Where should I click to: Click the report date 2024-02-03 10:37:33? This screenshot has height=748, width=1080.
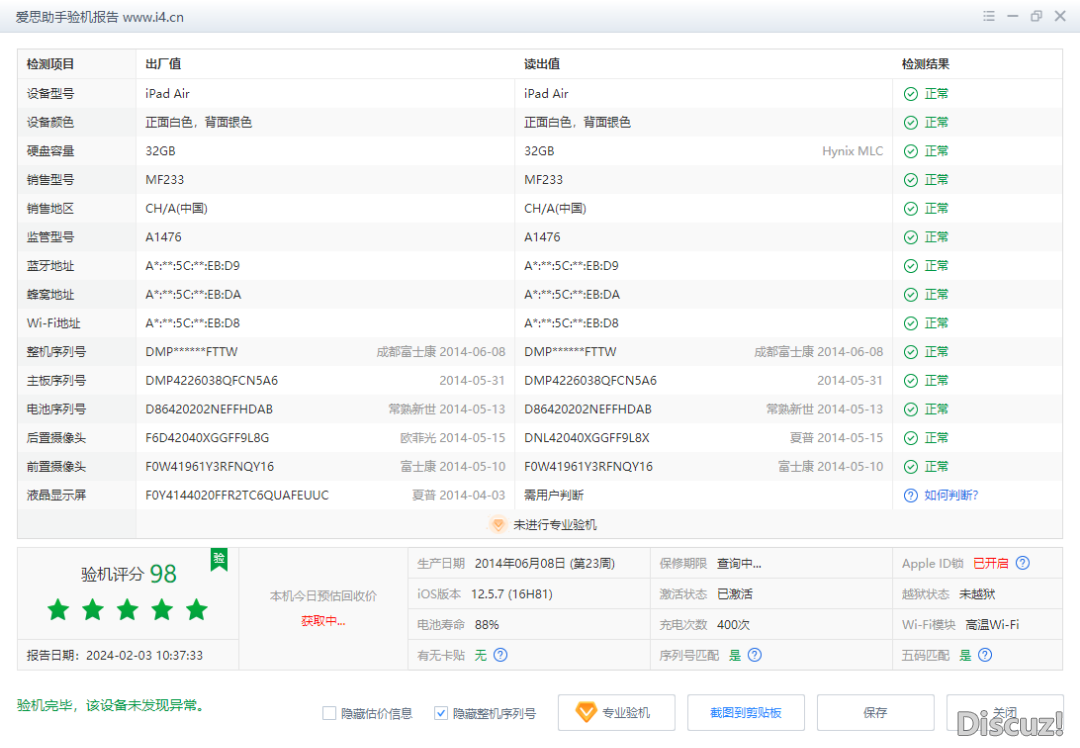(x=145, y=655)
